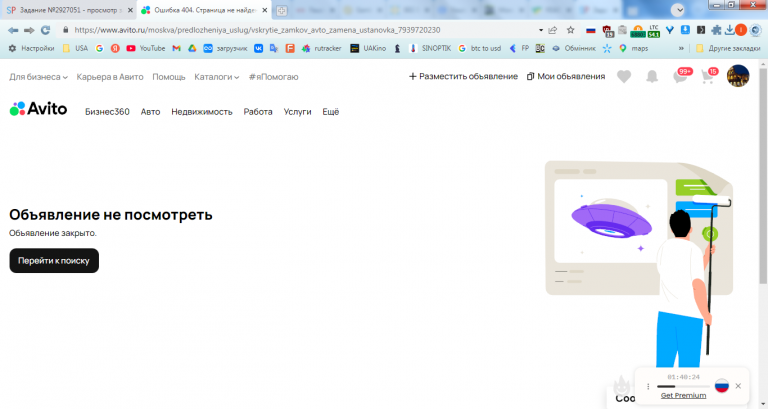Screen dimensions: 768x409
Task: Open the red shield ad blocker extension
Action: coord(607,31)
